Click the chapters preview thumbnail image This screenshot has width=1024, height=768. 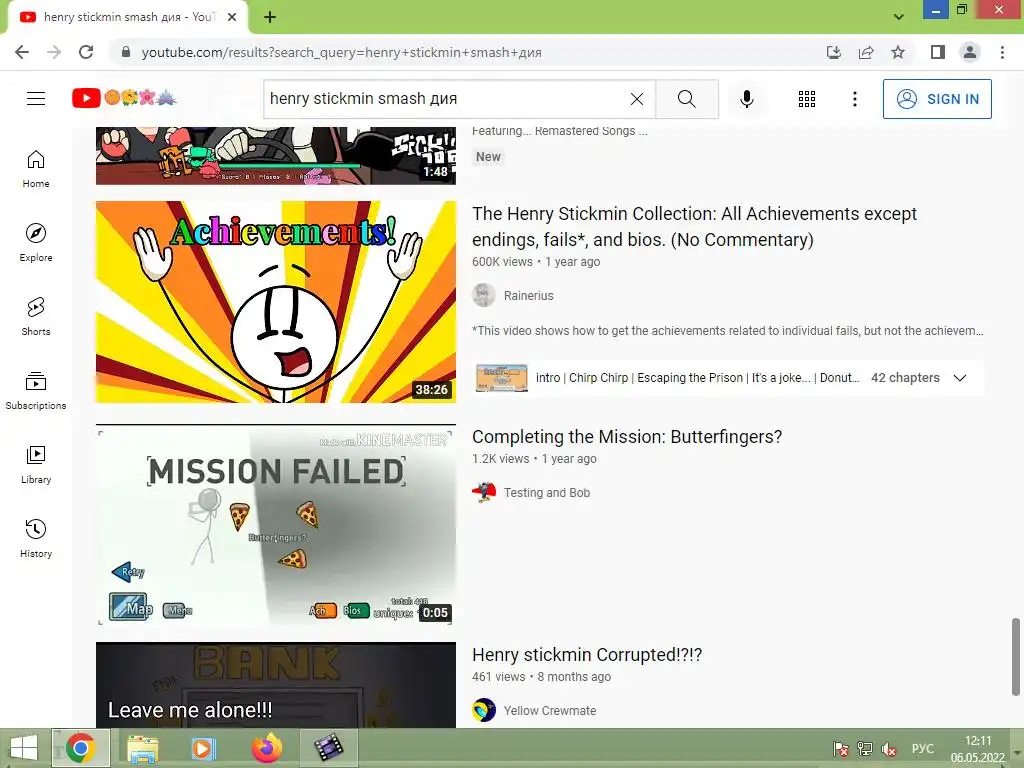click(x=502, y=378)
